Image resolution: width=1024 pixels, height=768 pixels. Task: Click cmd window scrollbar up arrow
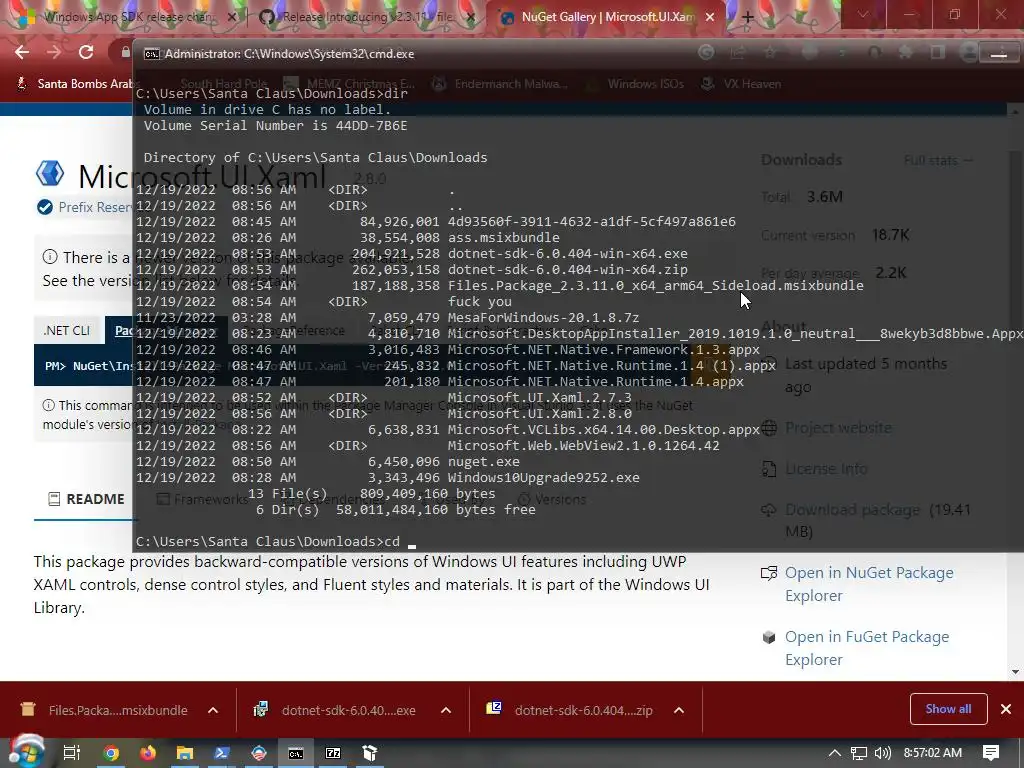coord(1014,112)
